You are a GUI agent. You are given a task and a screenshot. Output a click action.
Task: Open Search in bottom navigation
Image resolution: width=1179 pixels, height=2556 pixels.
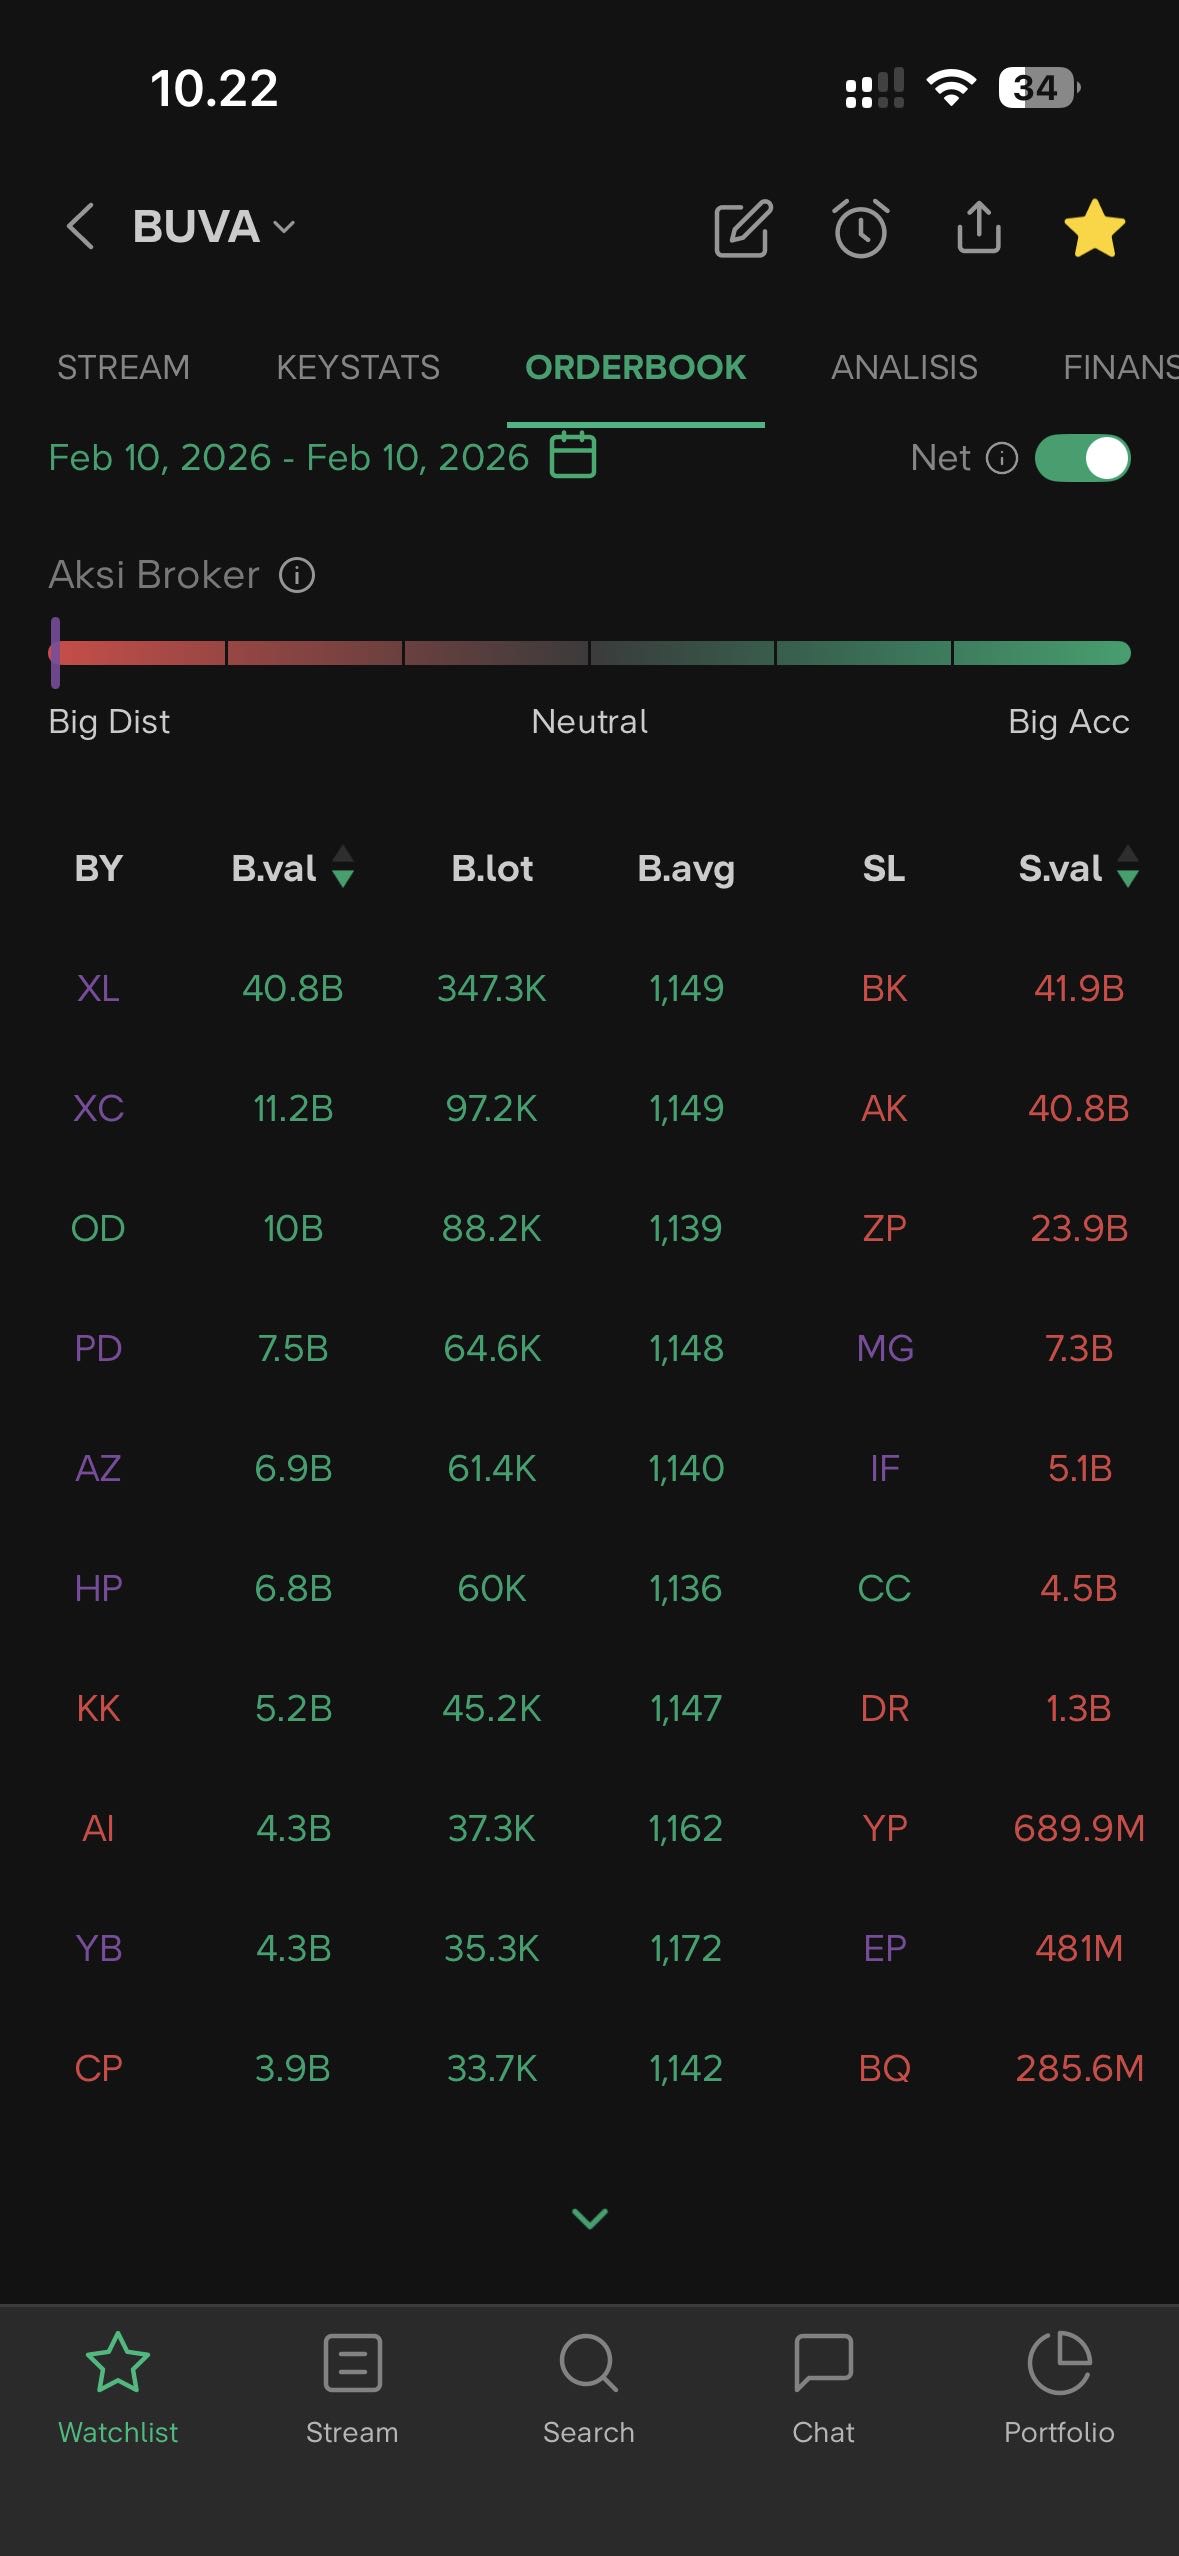click(589, 2388)
